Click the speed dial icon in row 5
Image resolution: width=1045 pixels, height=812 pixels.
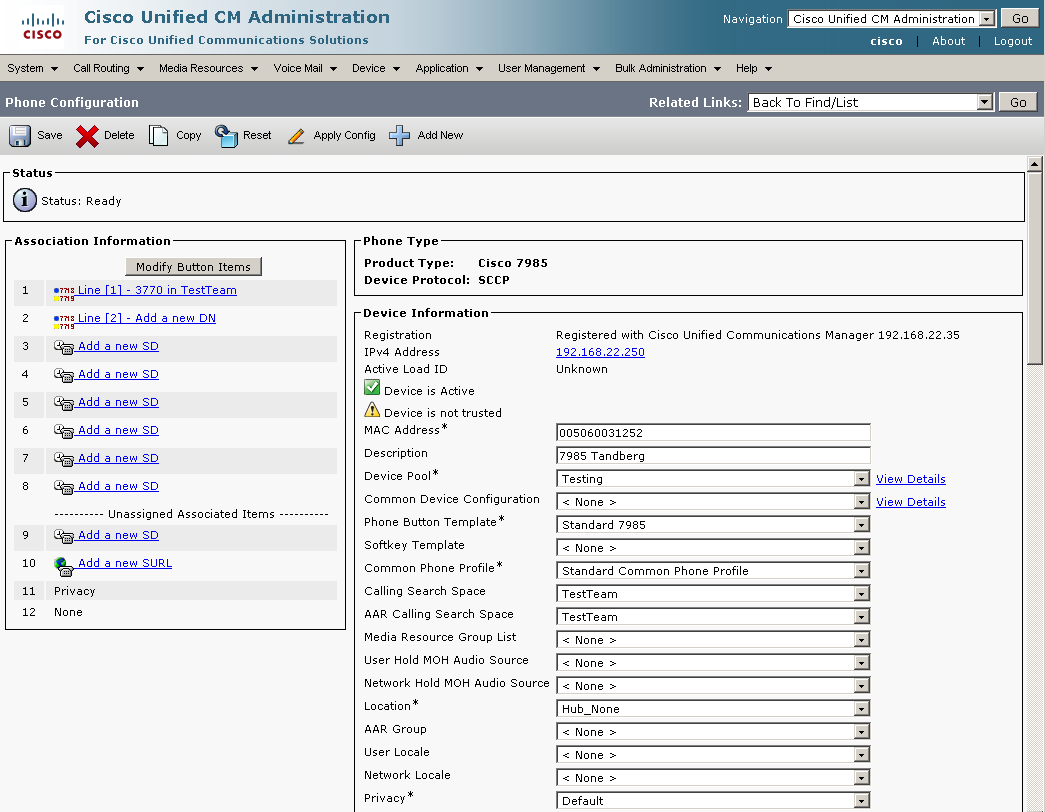tap(64, 403)
